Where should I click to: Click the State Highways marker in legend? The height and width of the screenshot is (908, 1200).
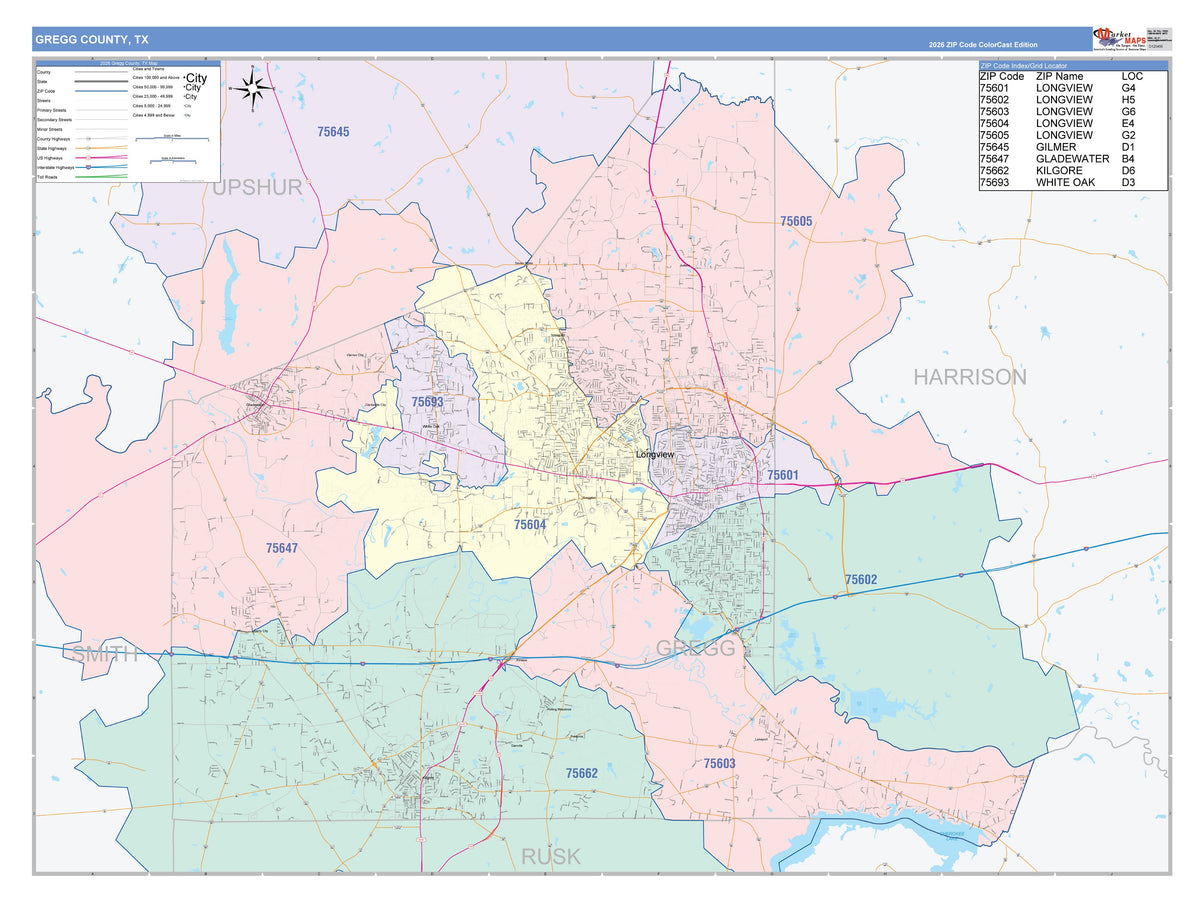pos(88,148)
